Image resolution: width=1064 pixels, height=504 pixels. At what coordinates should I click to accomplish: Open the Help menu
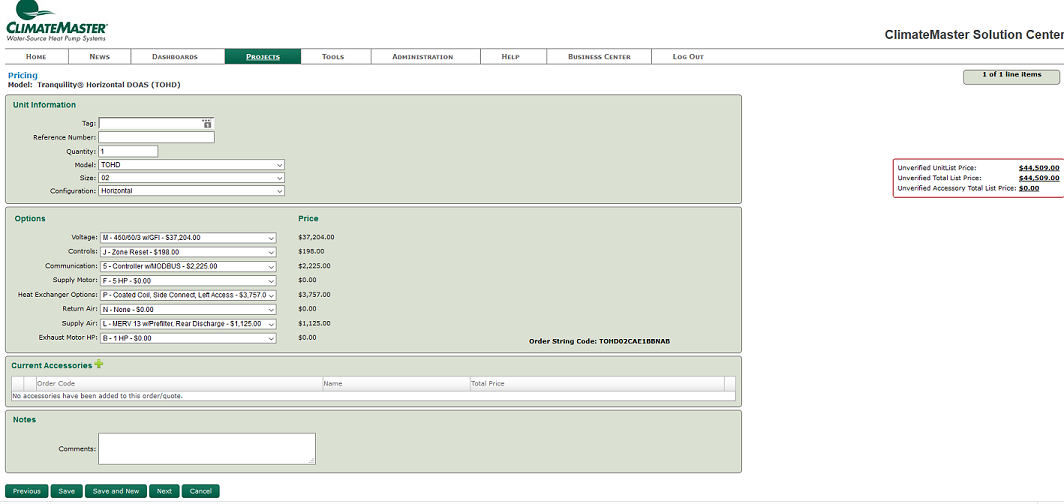[x=510, y=57]
